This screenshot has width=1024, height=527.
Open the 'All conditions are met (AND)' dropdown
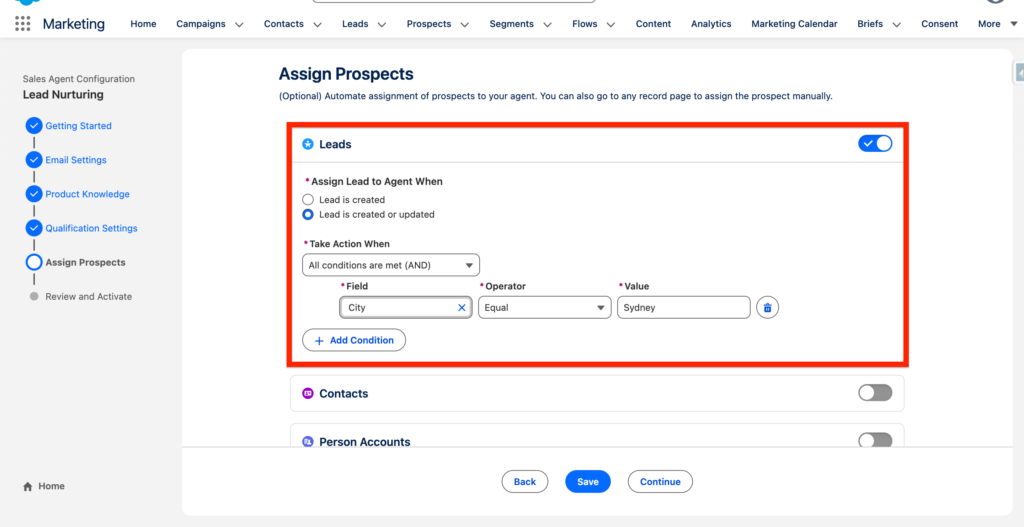pyautogui.click(x=391, y=265)
